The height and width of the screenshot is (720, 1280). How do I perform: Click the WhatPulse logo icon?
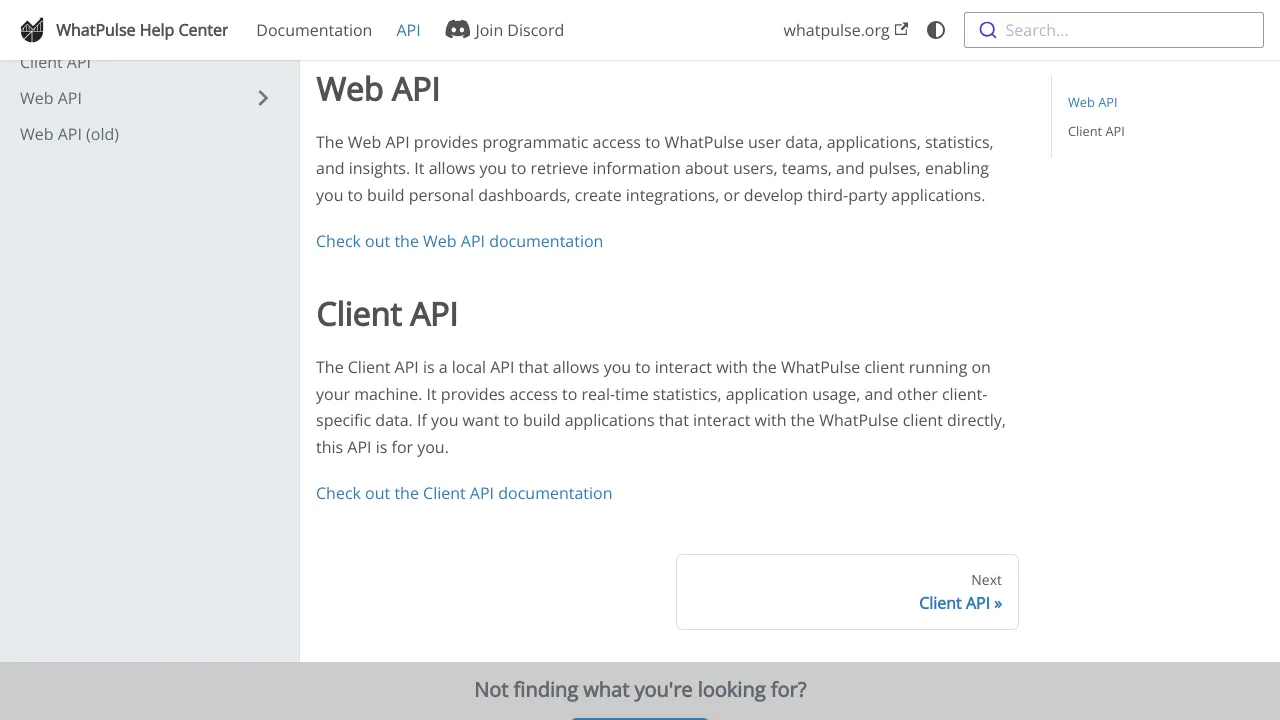32,30
